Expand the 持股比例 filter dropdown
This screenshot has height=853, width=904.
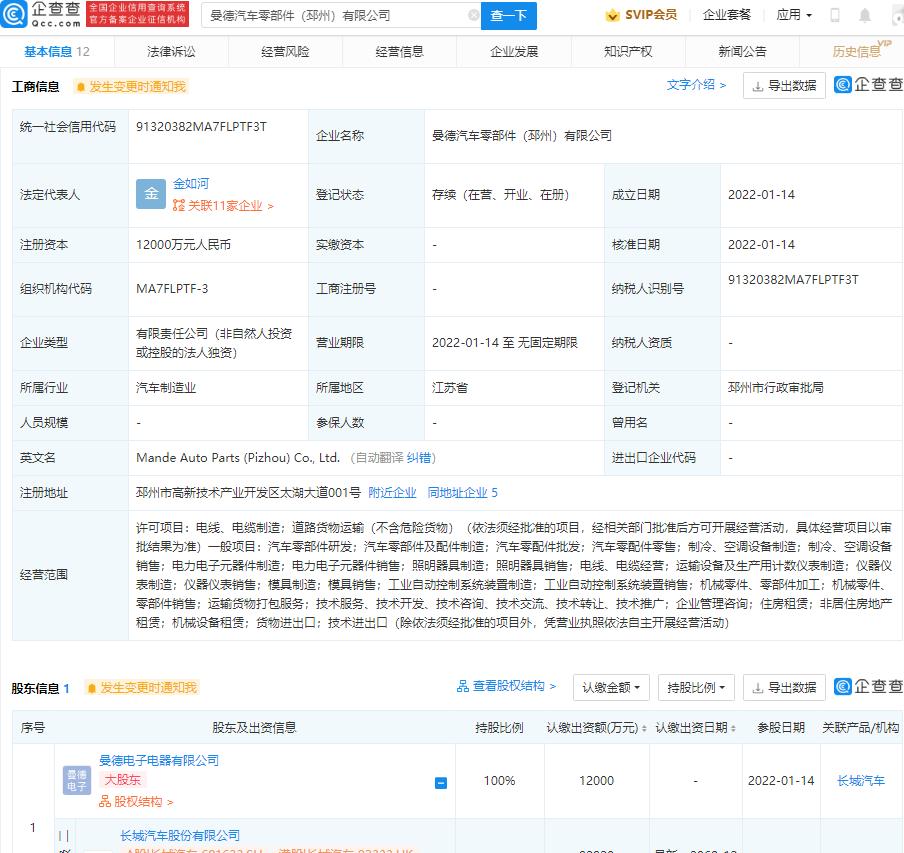pos(696,687)
